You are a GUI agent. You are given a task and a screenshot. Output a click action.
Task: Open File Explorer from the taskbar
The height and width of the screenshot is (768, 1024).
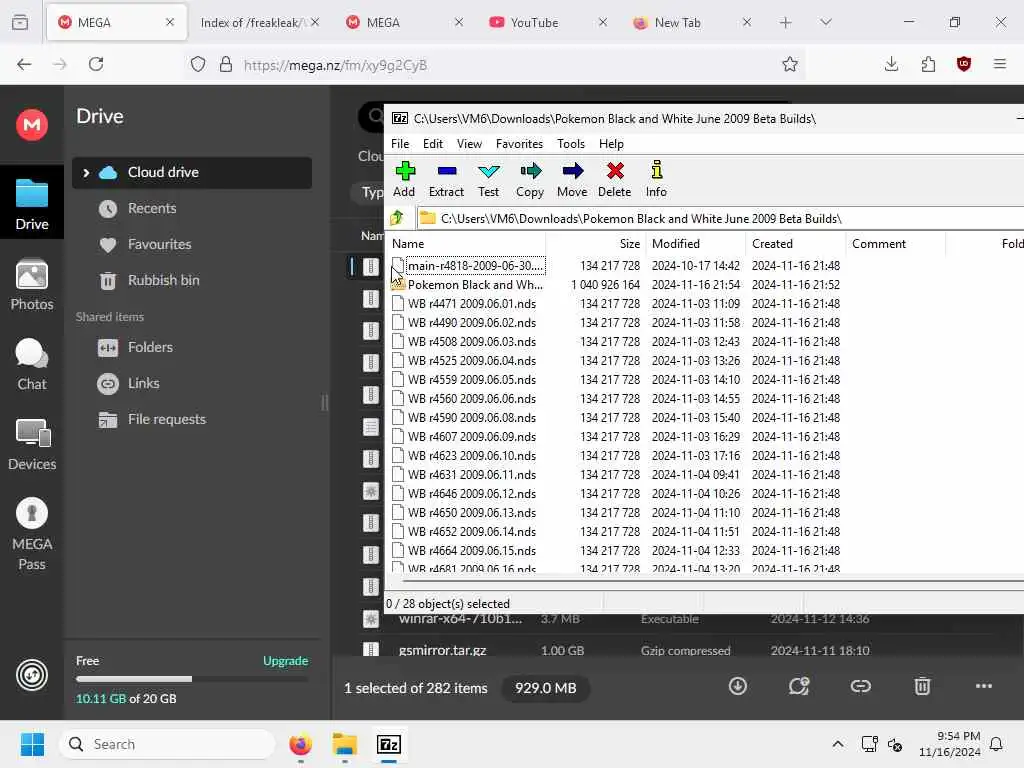(x=344, y=744)
